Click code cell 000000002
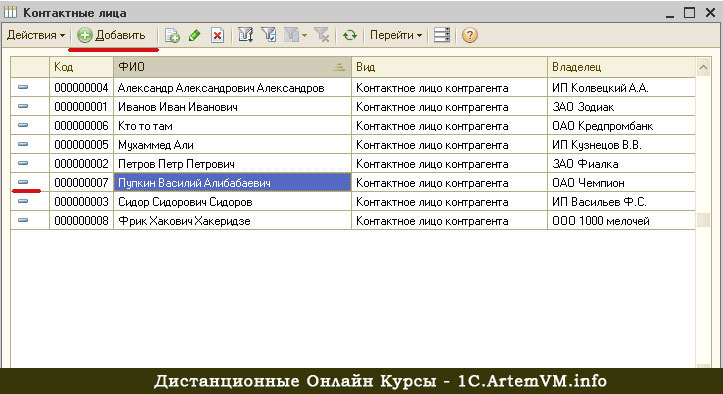723x394 pixels. tap(81, 163)
